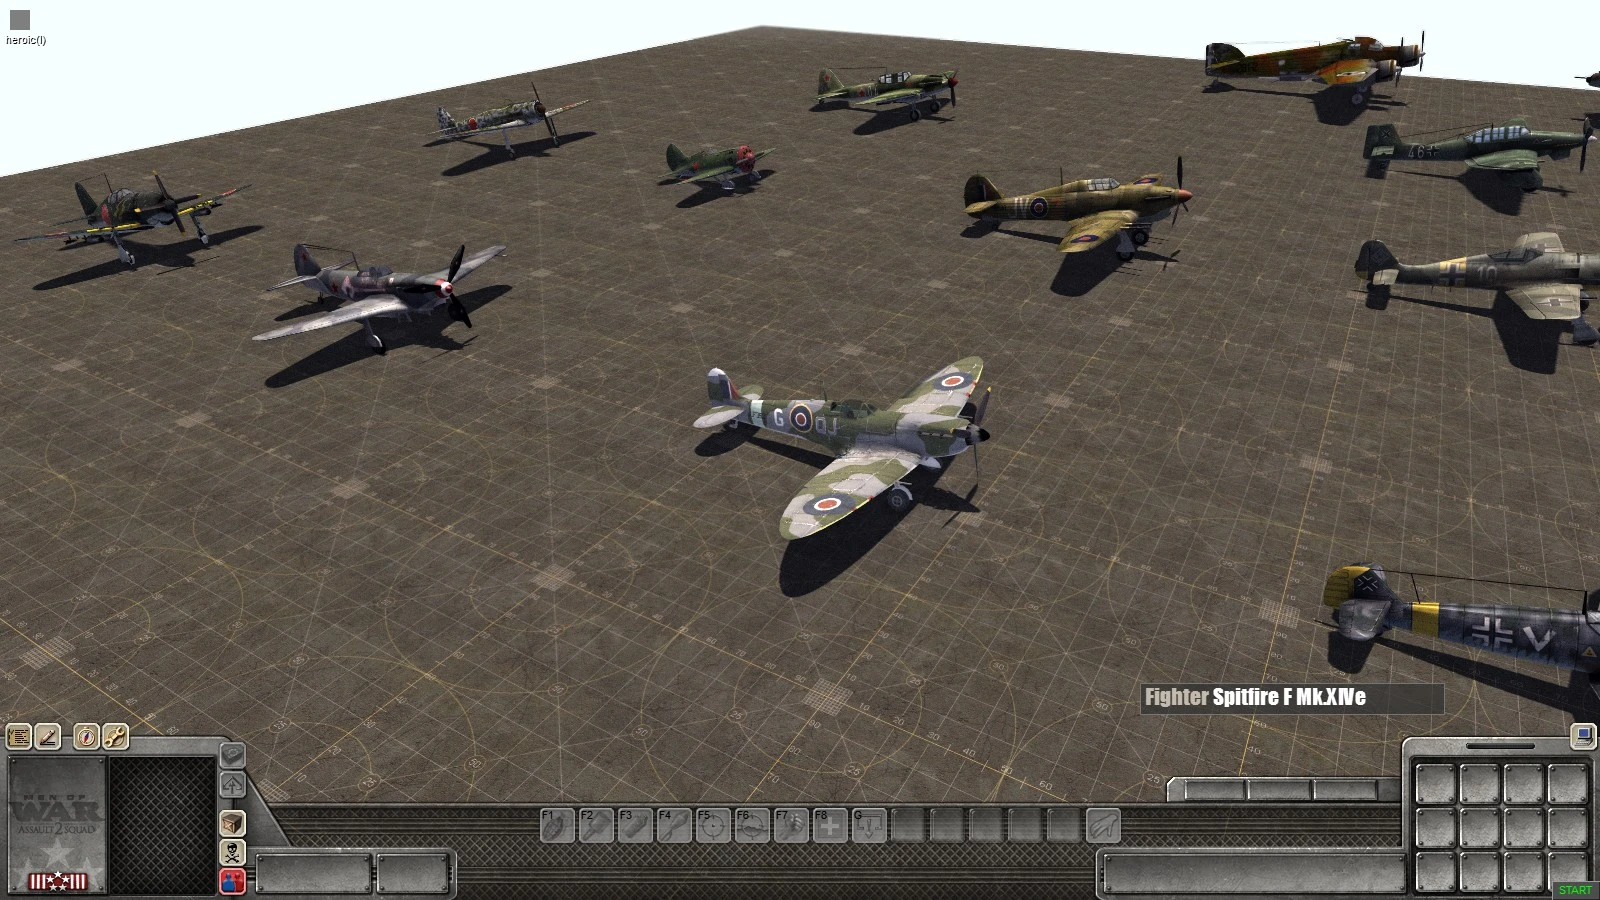Toggle the entrenchment stone block icon
The height and width of the screenshot is (900, 1600).
coord(233,756)
